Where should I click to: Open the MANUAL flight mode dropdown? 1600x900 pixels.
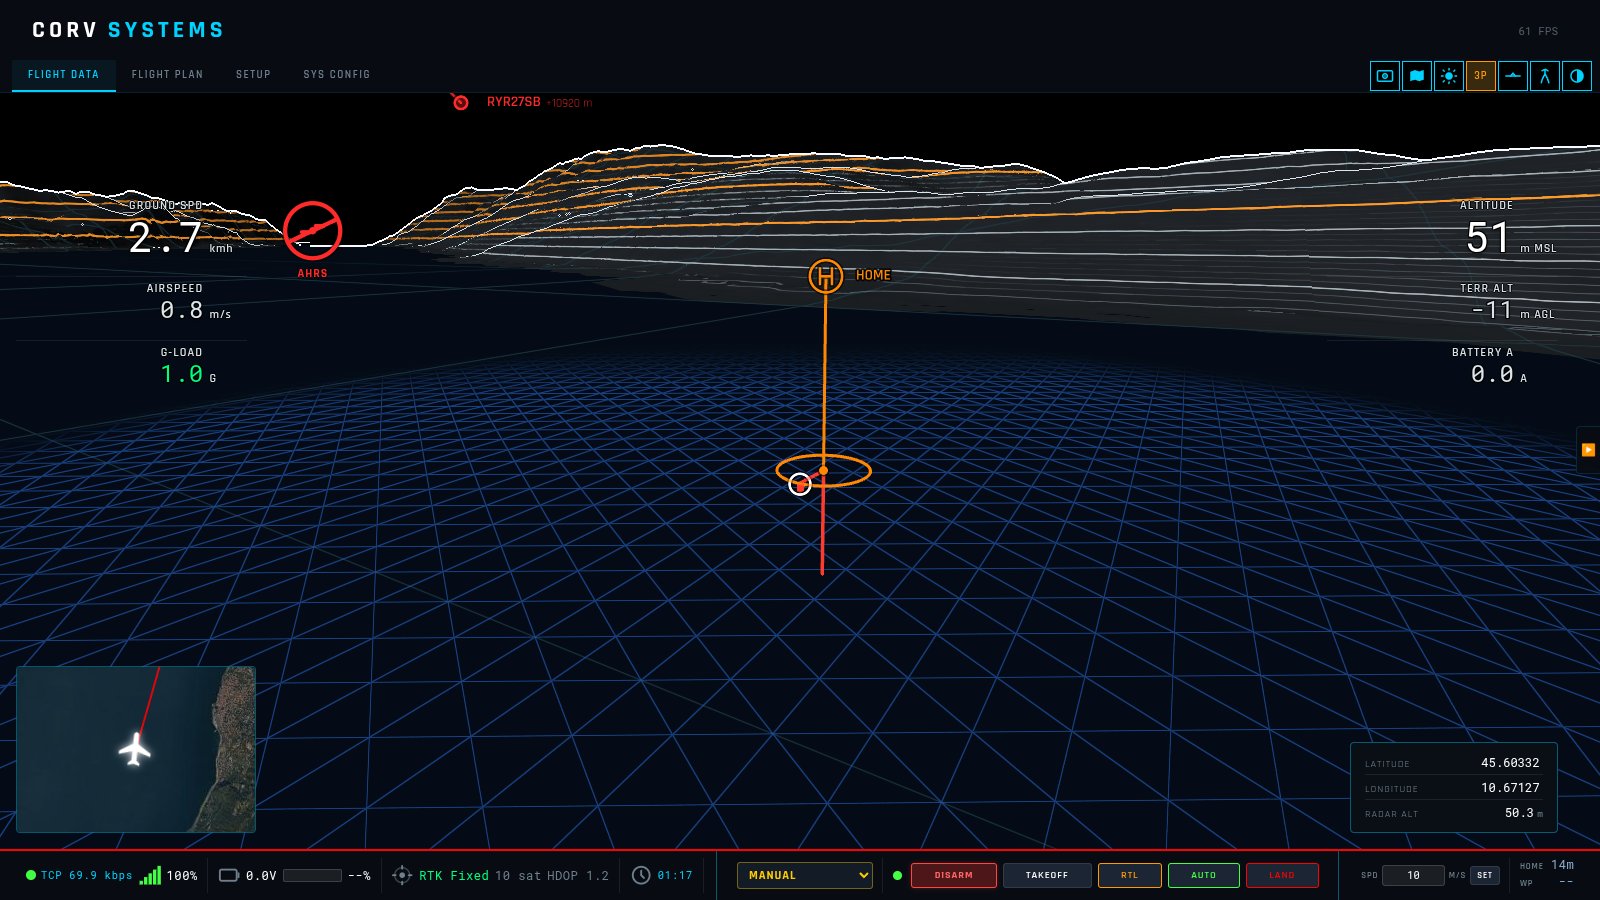coord(805,875)
